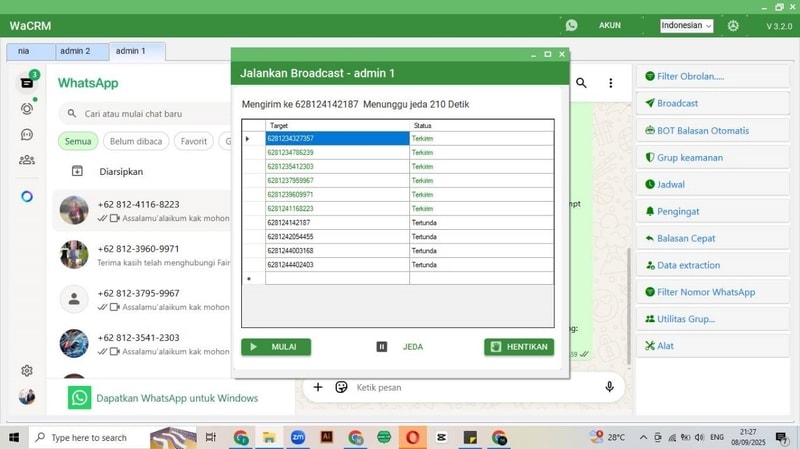Open the WhatsApp sidebar settings gear

point(27,370)
